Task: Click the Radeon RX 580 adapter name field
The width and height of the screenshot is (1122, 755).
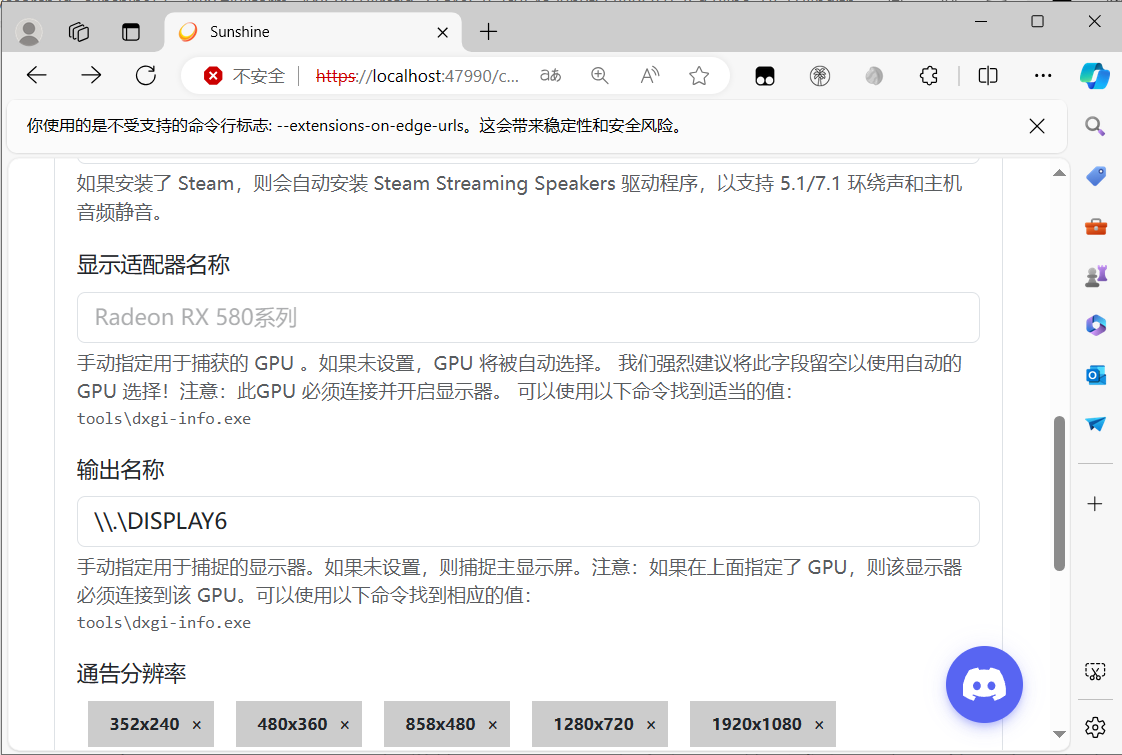Action: (x=528, y=317)
